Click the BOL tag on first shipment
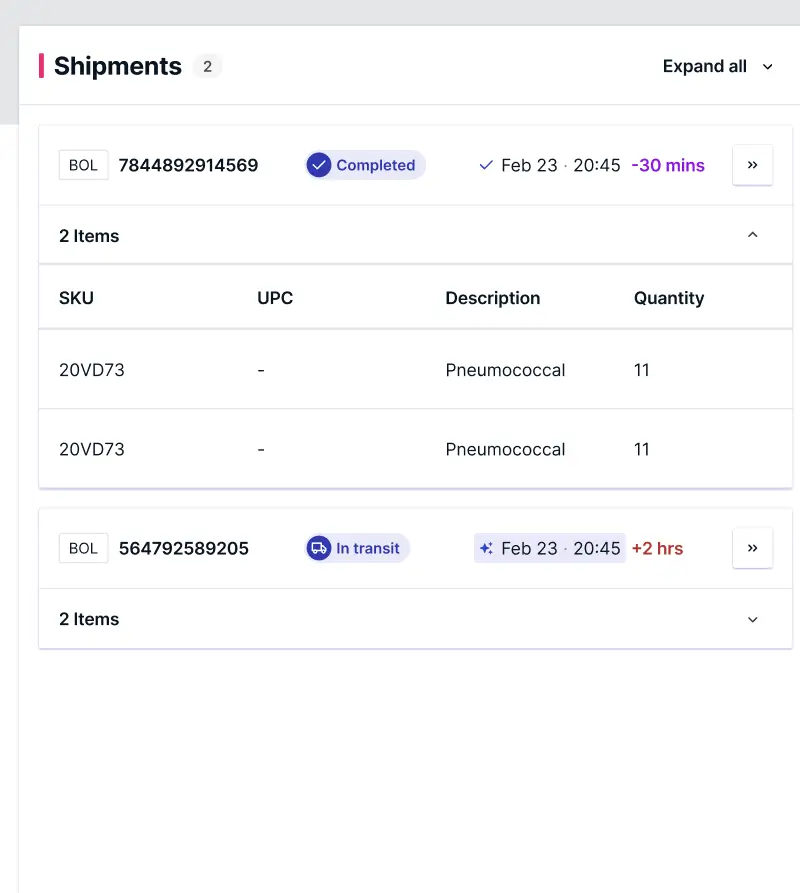800x893 pixels. pos(83,165)
